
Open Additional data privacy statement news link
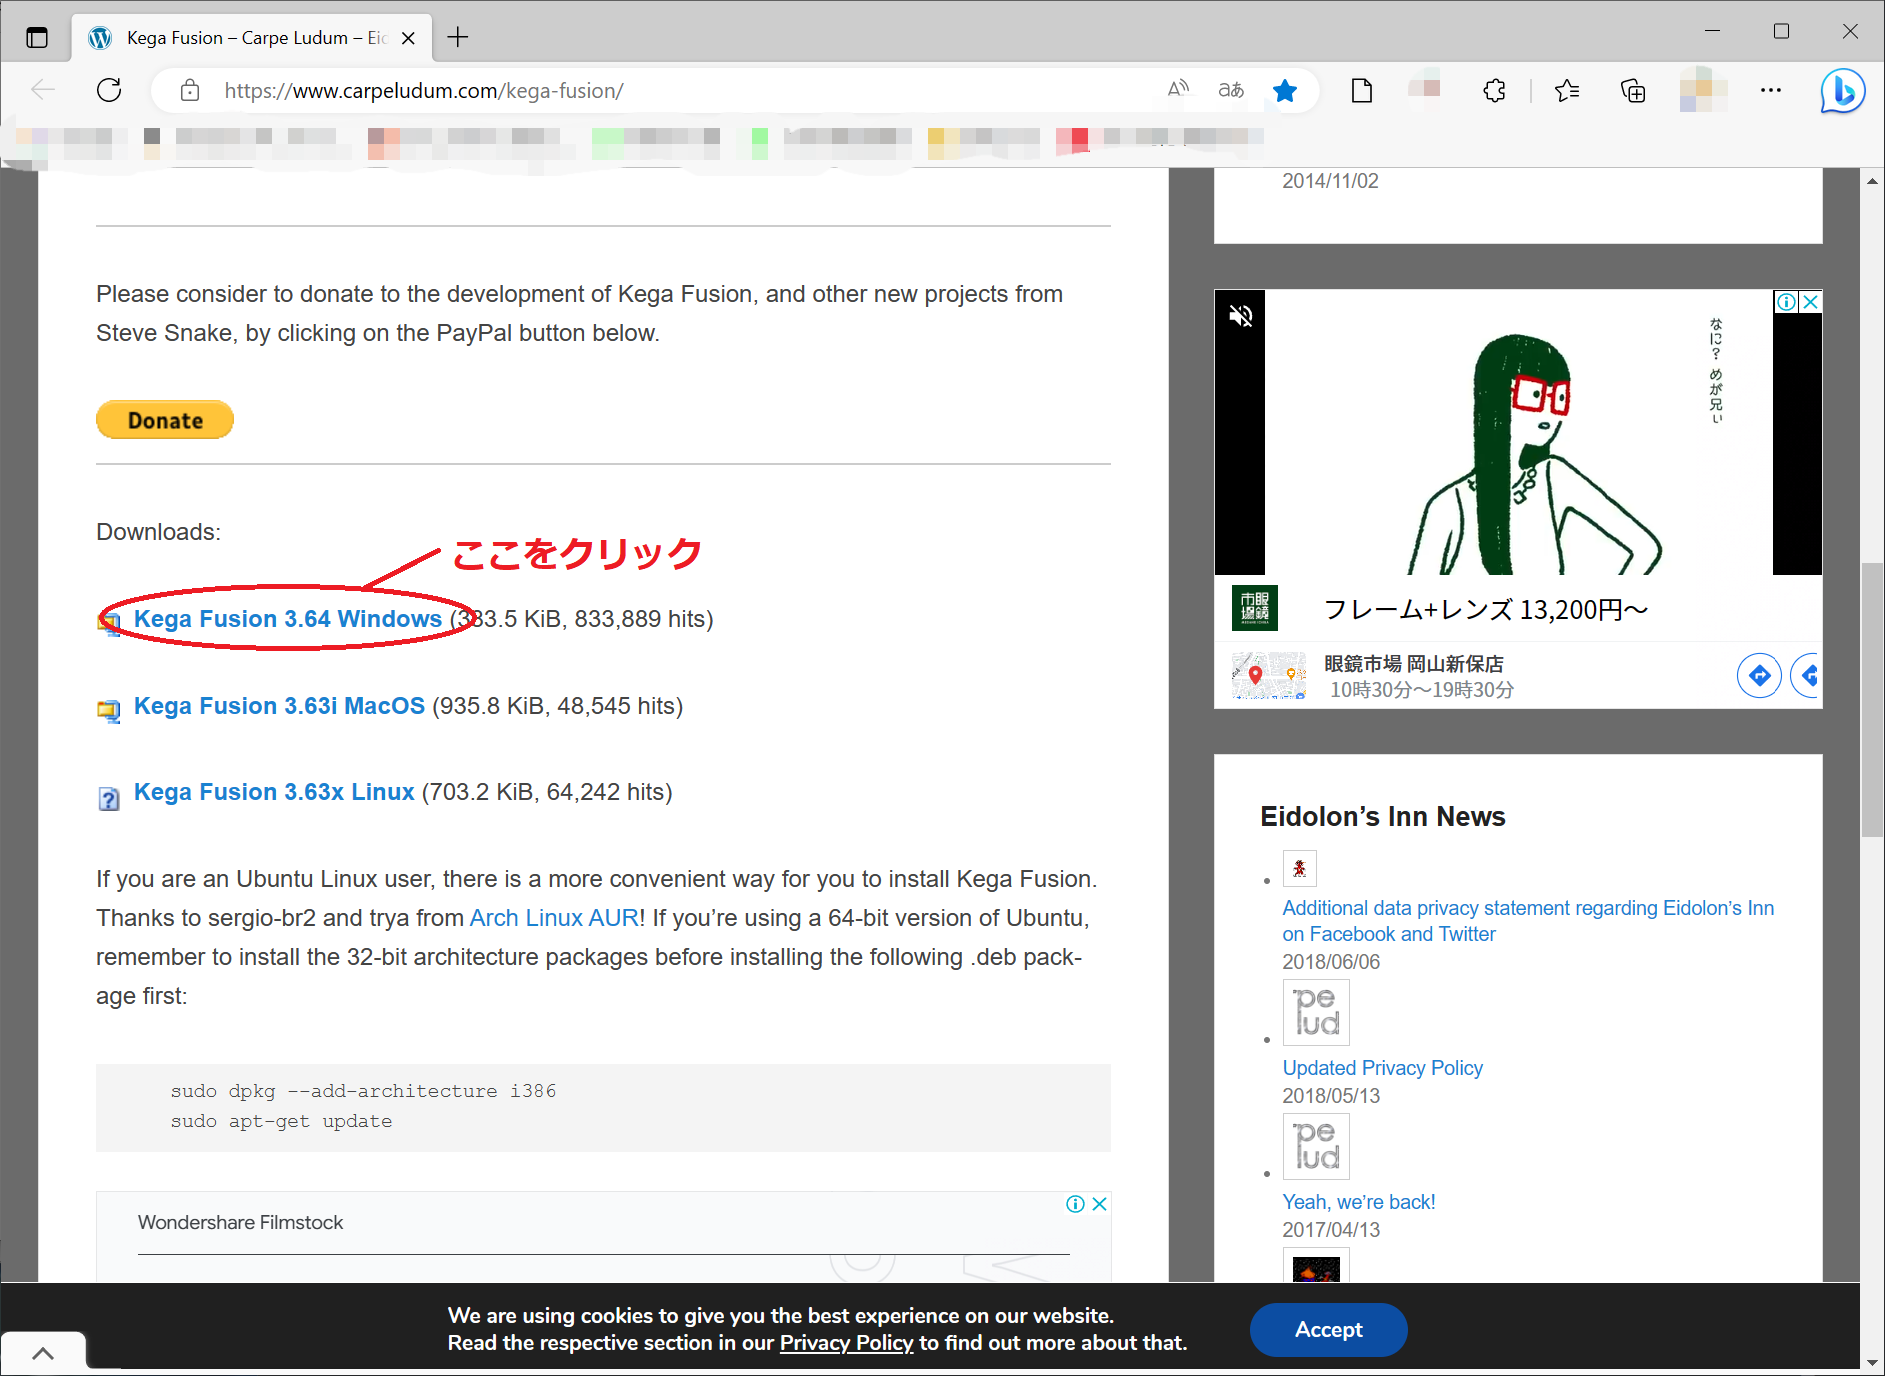point(1528,921)
